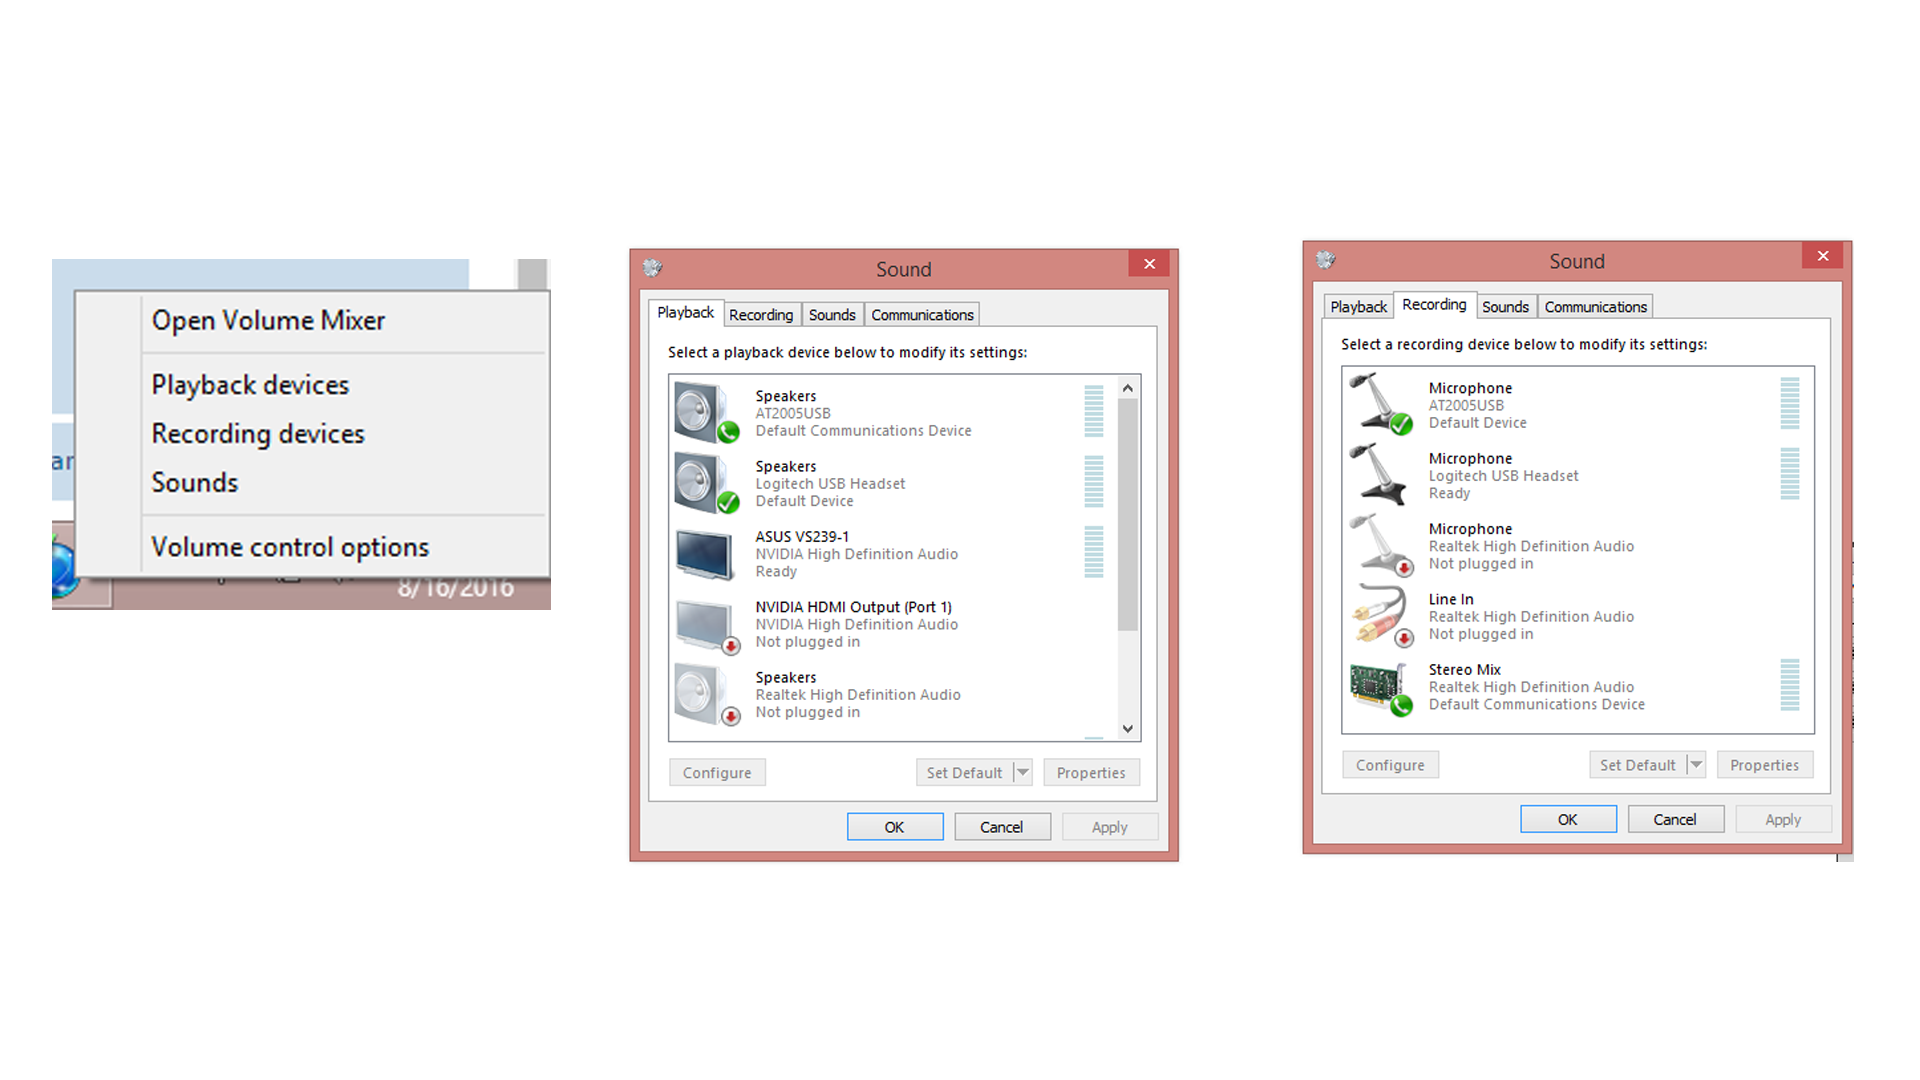Click the ASUS VS239-1 display icon

(708, 551)
